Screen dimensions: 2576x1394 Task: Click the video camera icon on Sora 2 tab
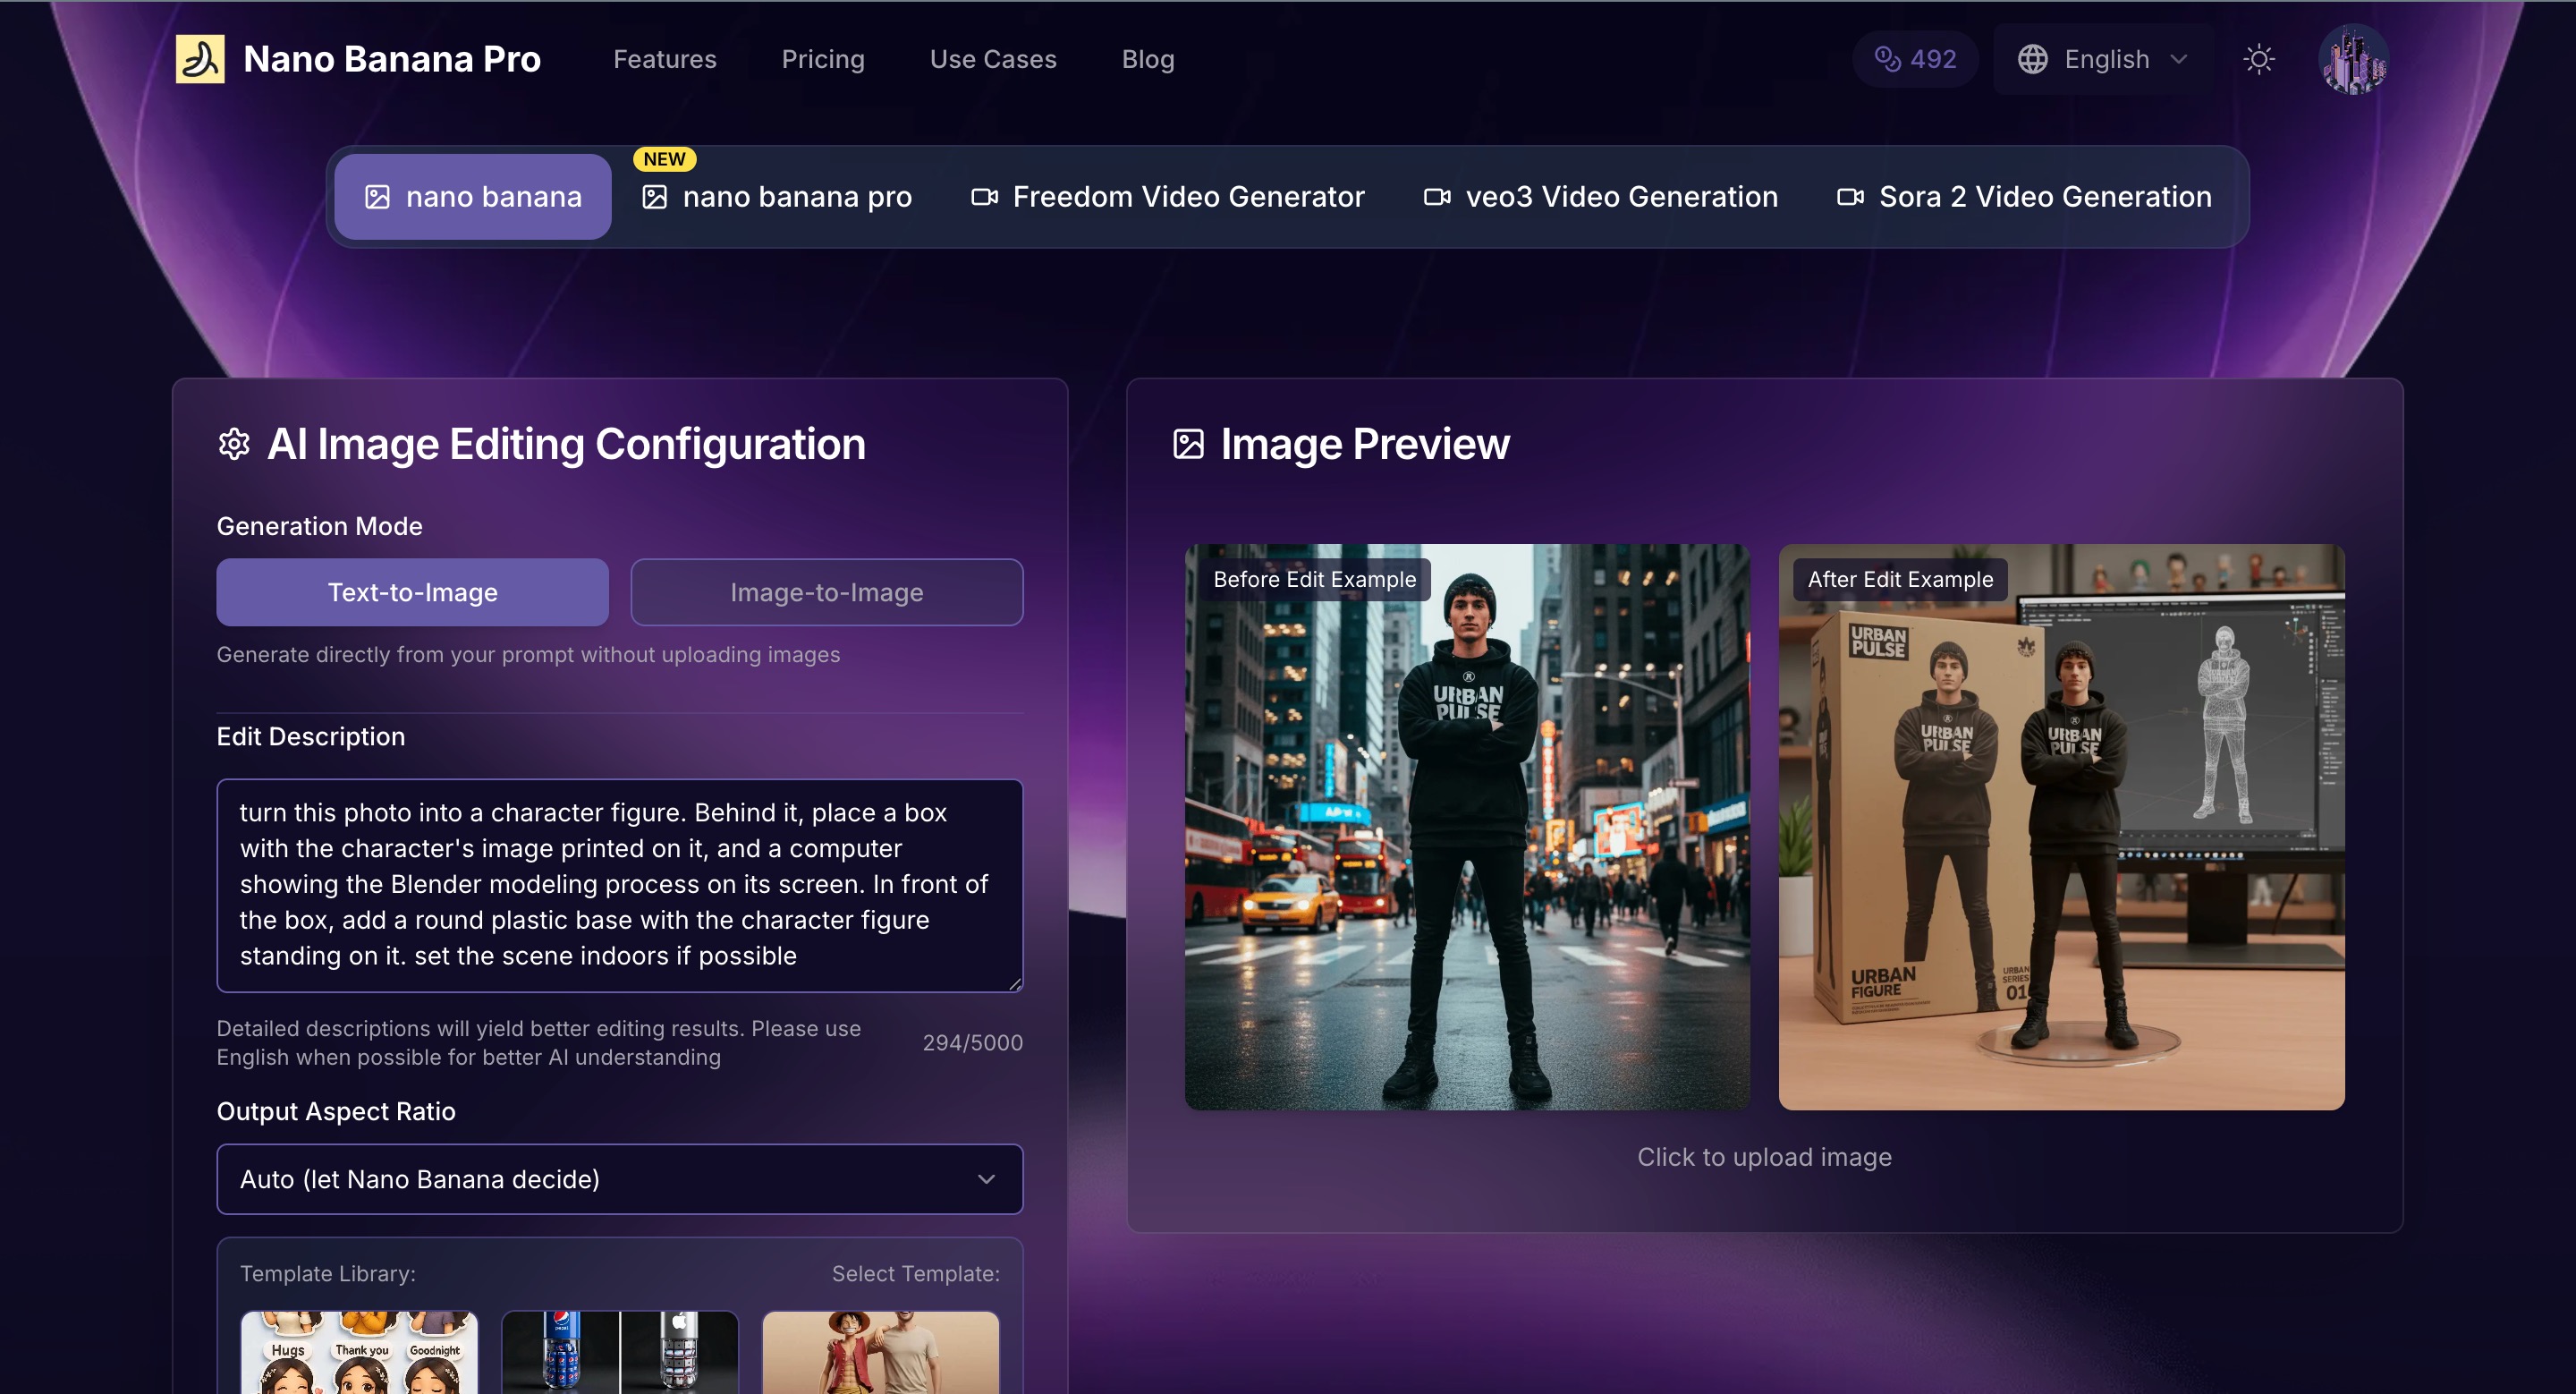(x=1850, y=197)
